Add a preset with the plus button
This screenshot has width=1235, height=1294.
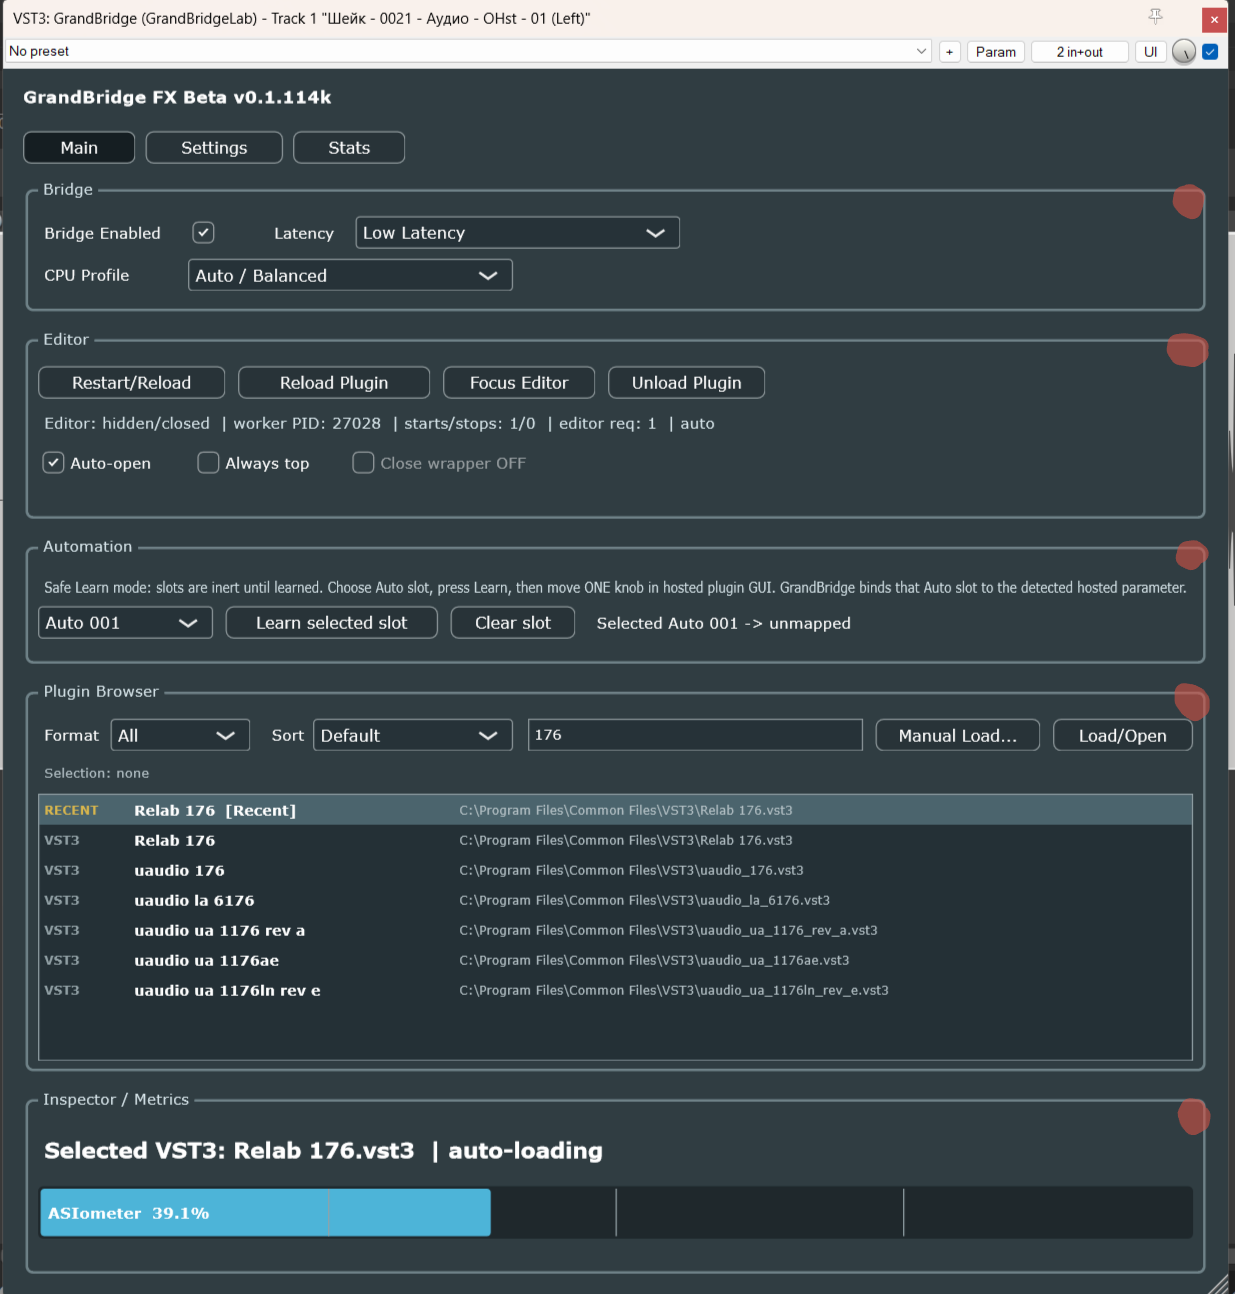pos(950,52)
